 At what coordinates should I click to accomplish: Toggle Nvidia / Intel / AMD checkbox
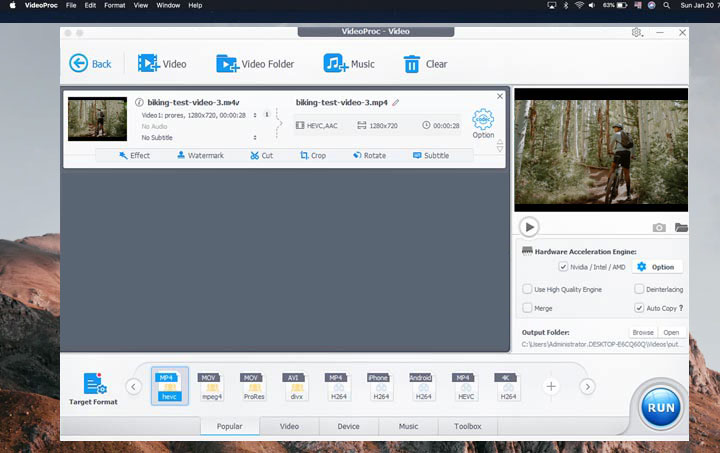point(564,267)
